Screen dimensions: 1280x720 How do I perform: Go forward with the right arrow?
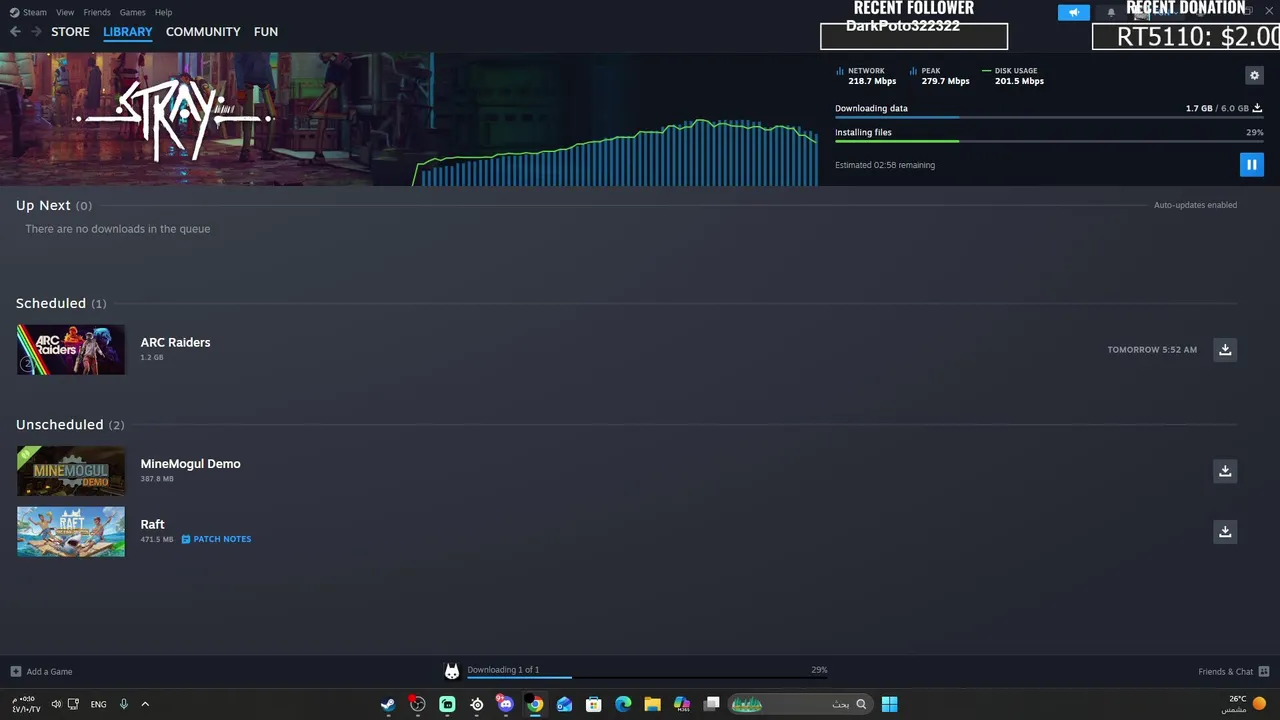pos(36,32)
